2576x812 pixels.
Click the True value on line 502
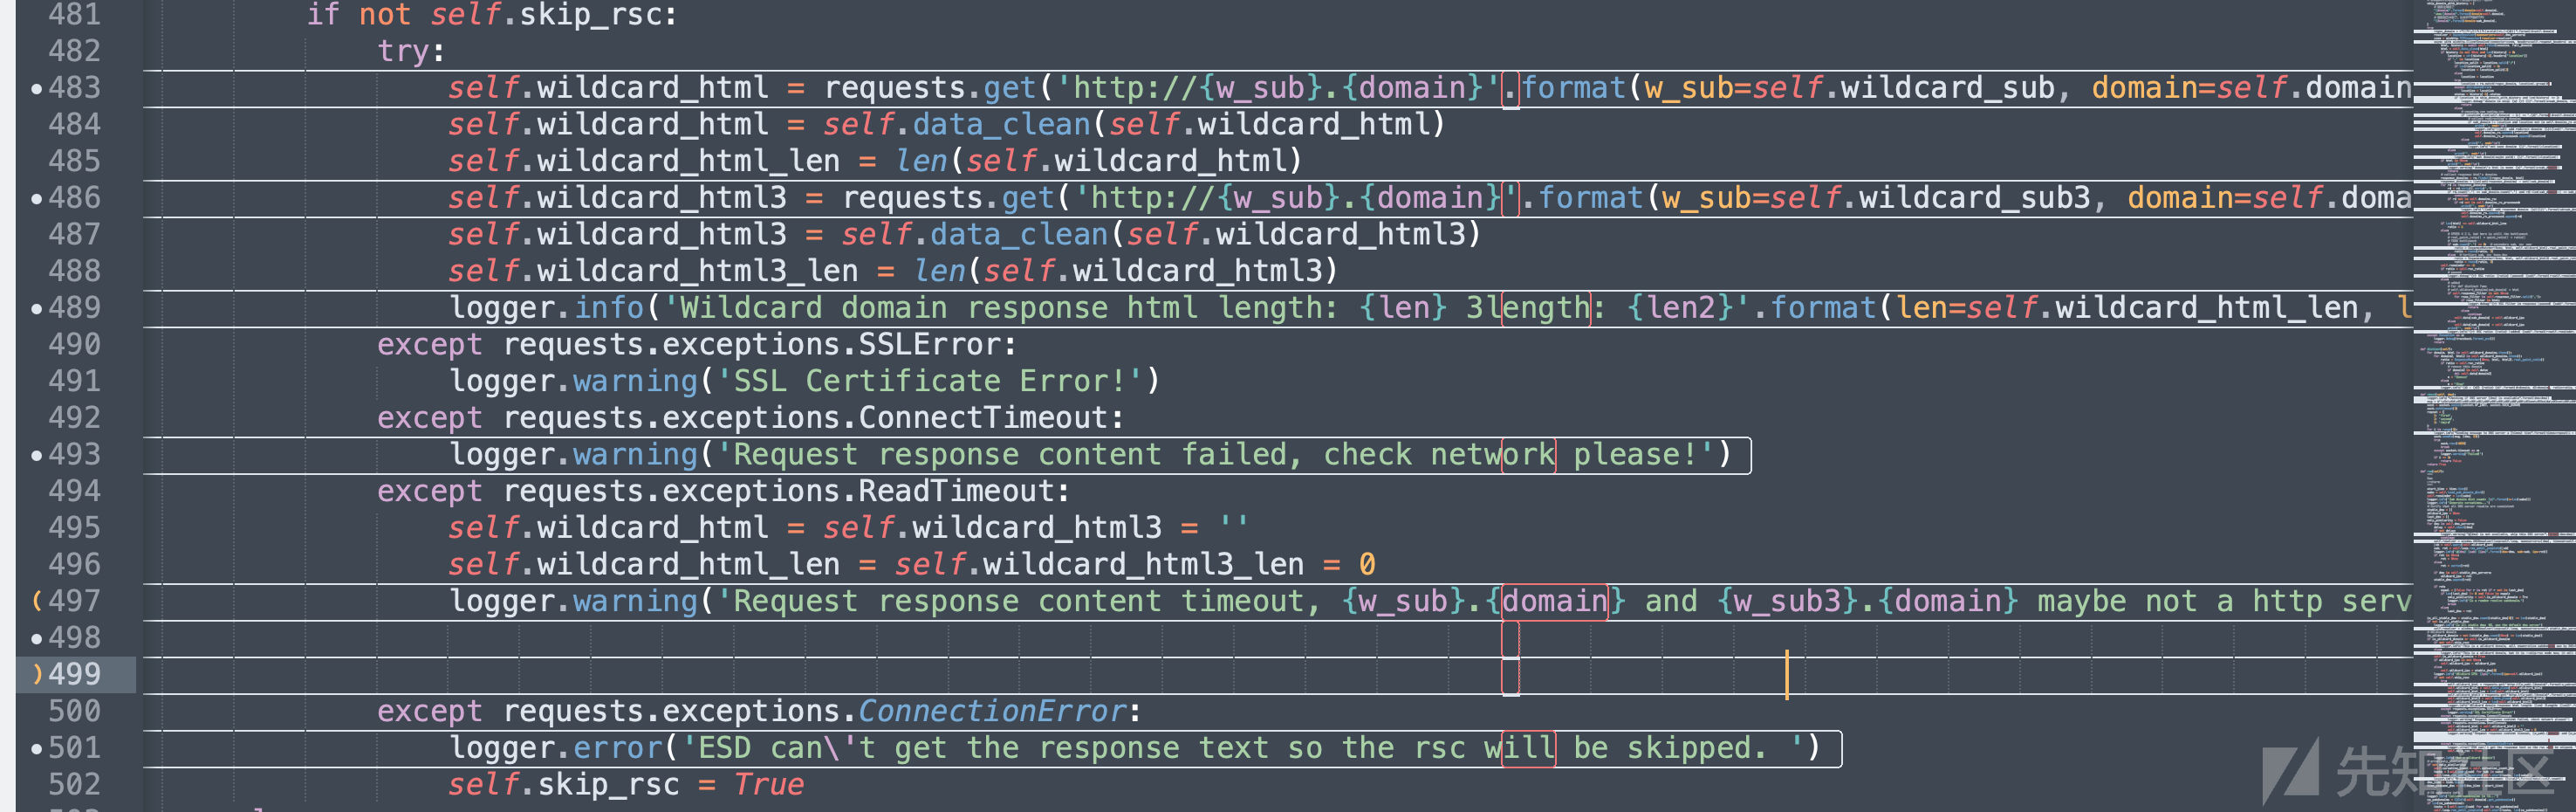(x=768, y=784)
